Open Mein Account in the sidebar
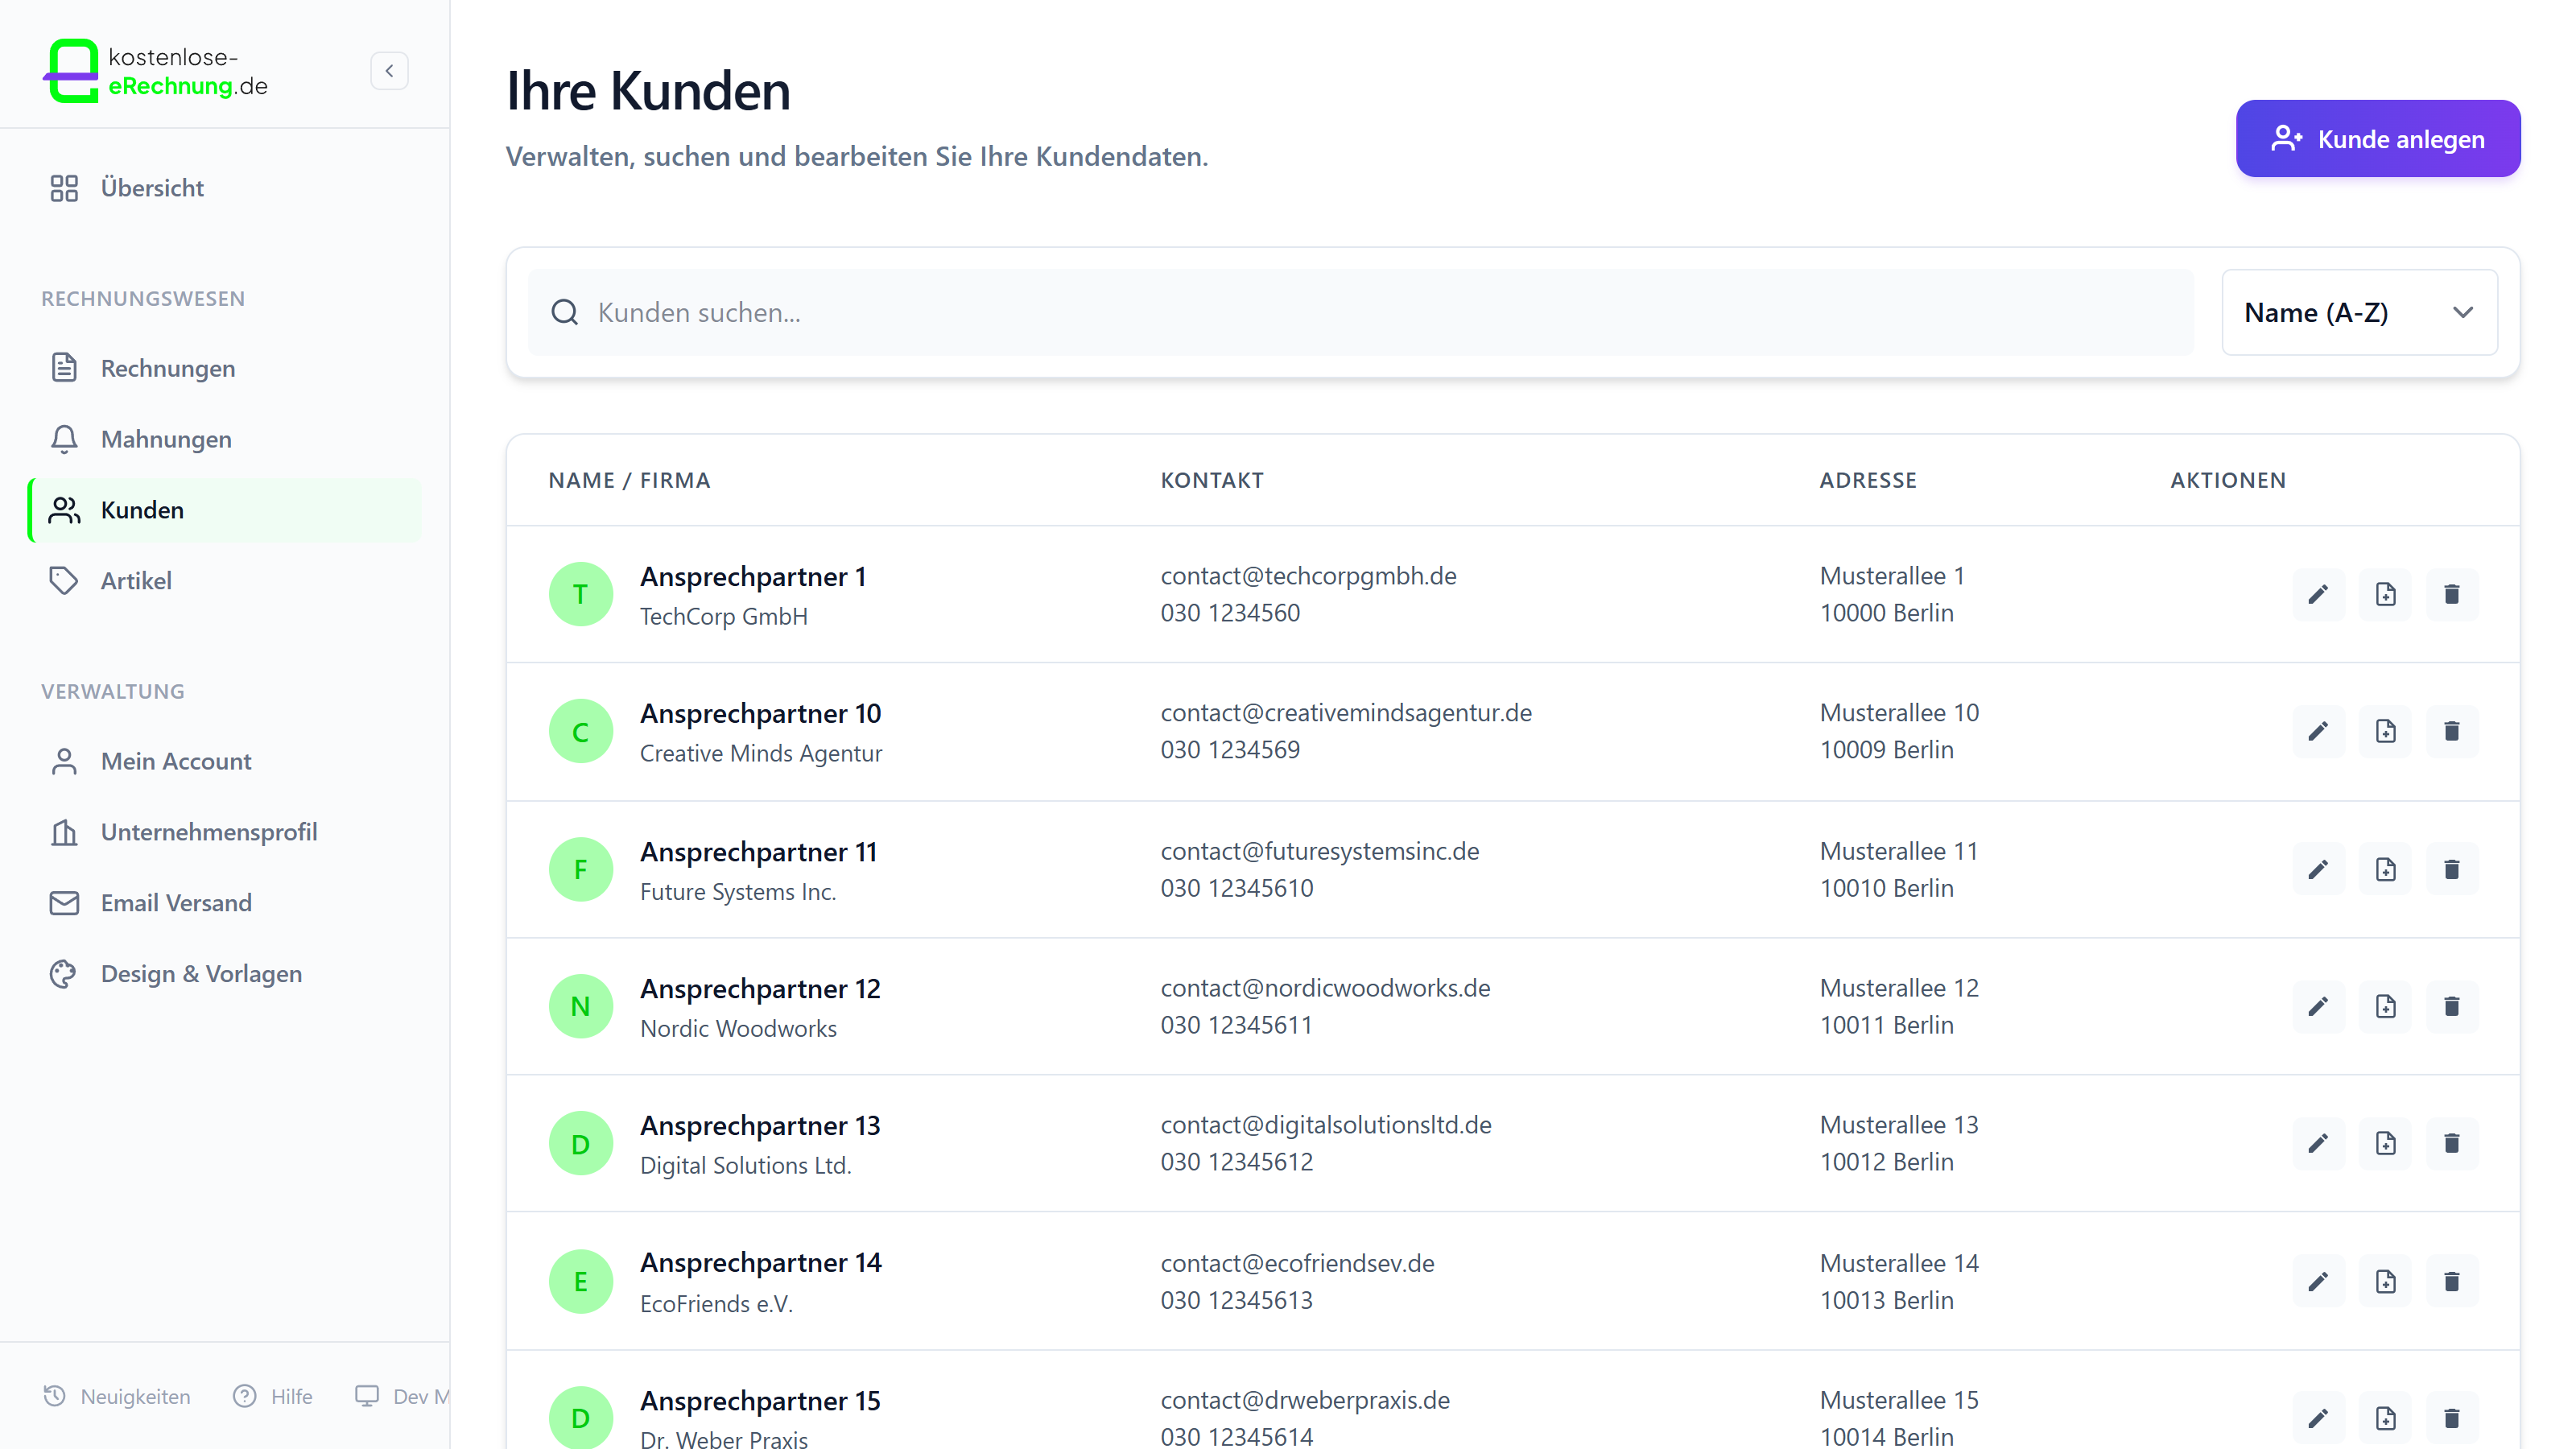The height and width of the screenshot is (1449, 2576). [175, 760]
